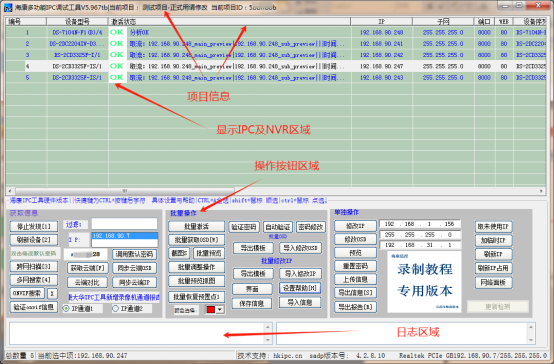Click the 批量恢复预置点1 button
Image resolution: width=554 pixels, height=364 pixels.
(x=196, y=297)
